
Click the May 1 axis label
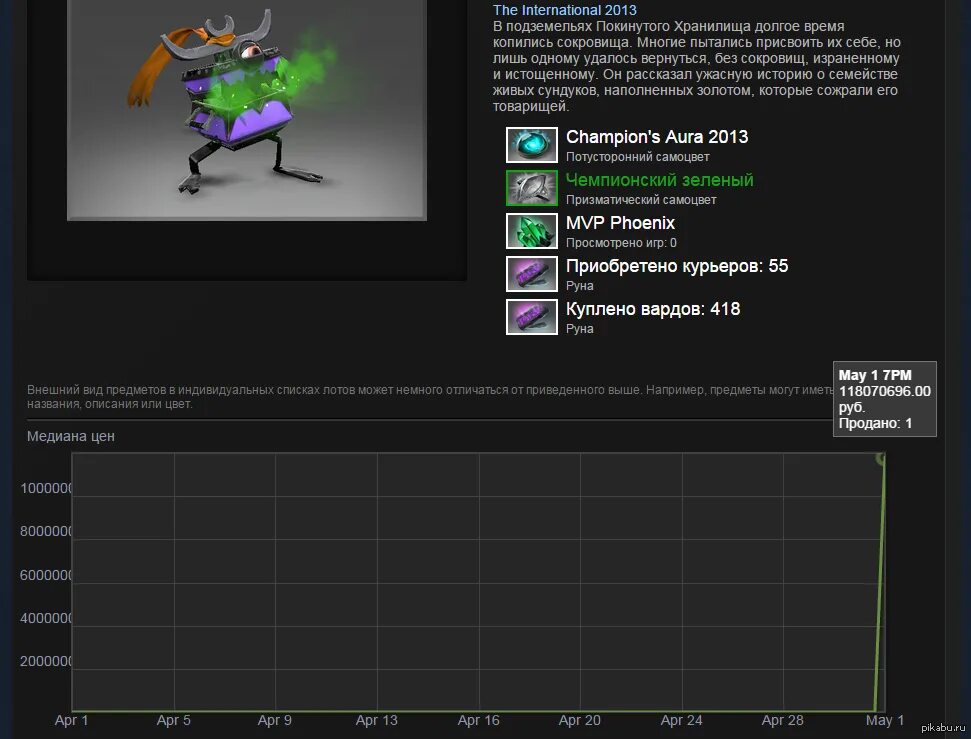coord(885,720)
